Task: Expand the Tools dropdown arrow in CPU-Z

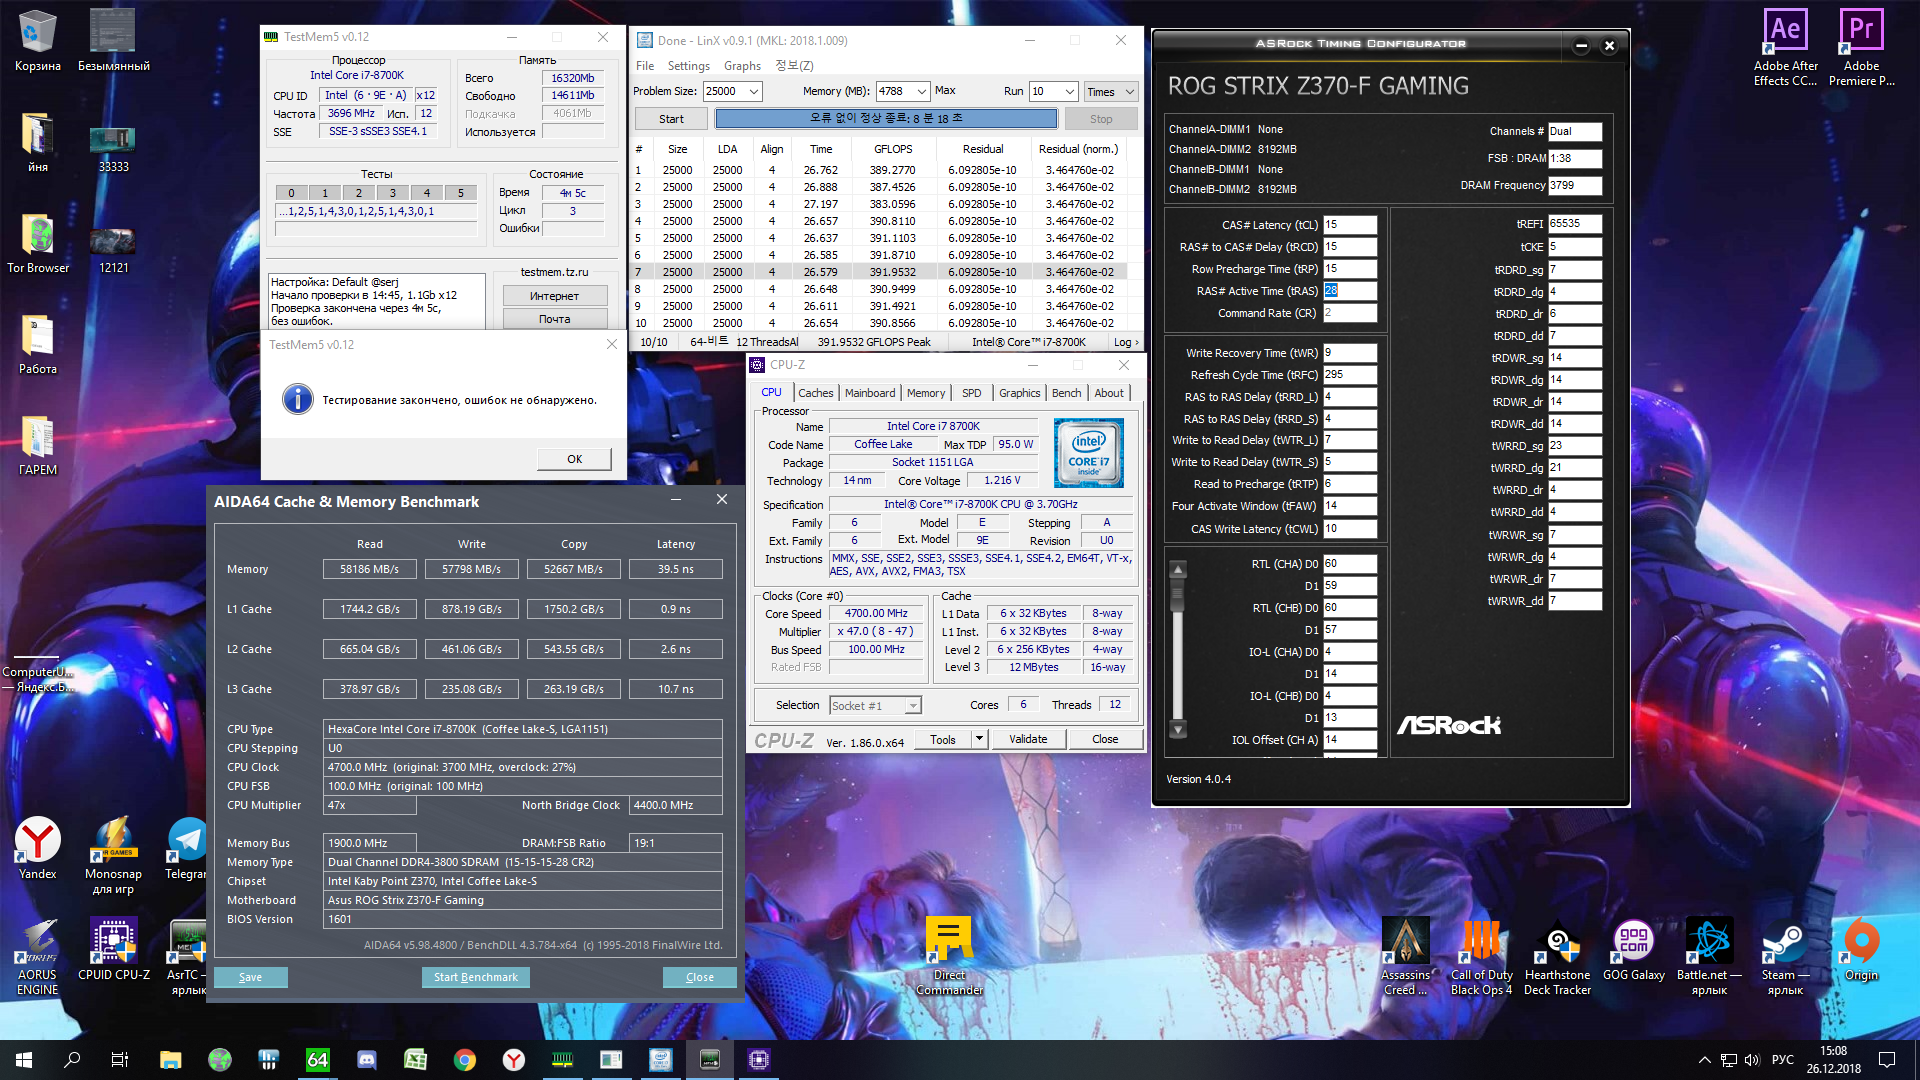Action: [979, 739]
